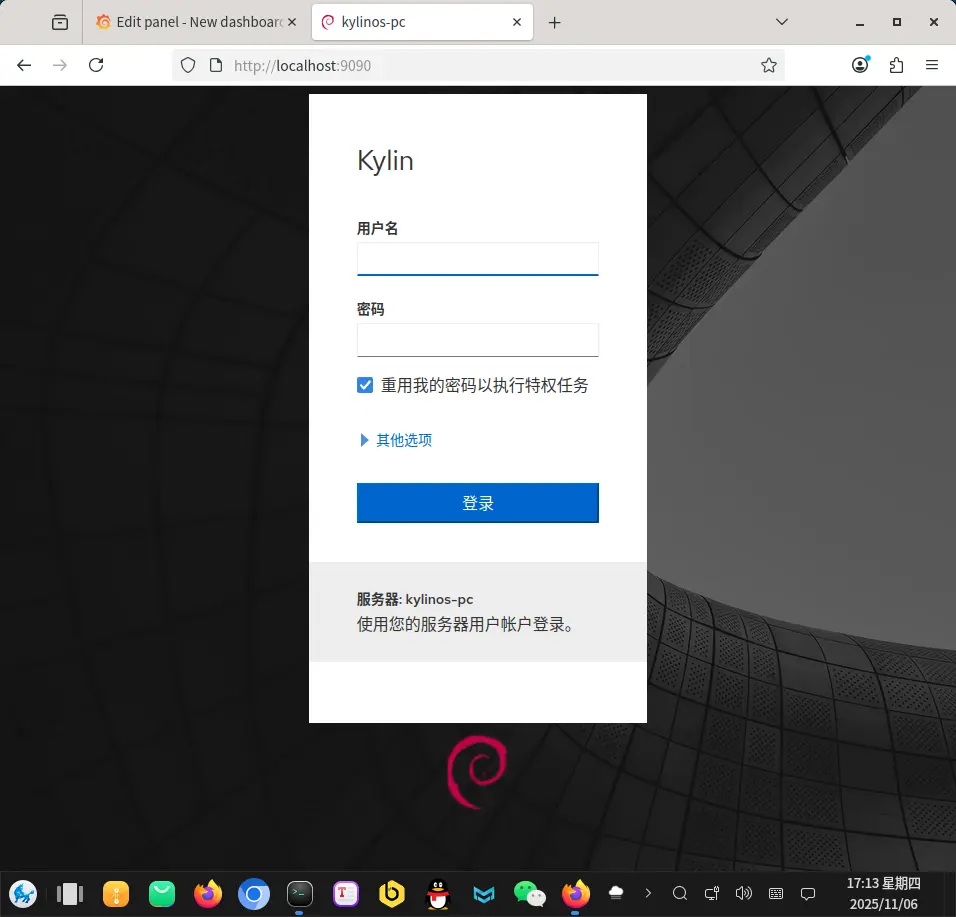The width and height of the screenshot is (956, 917).
Task: Uncheck 重用我的密码以执行特权任务 checkbox
Action: [x=365, y=385]
